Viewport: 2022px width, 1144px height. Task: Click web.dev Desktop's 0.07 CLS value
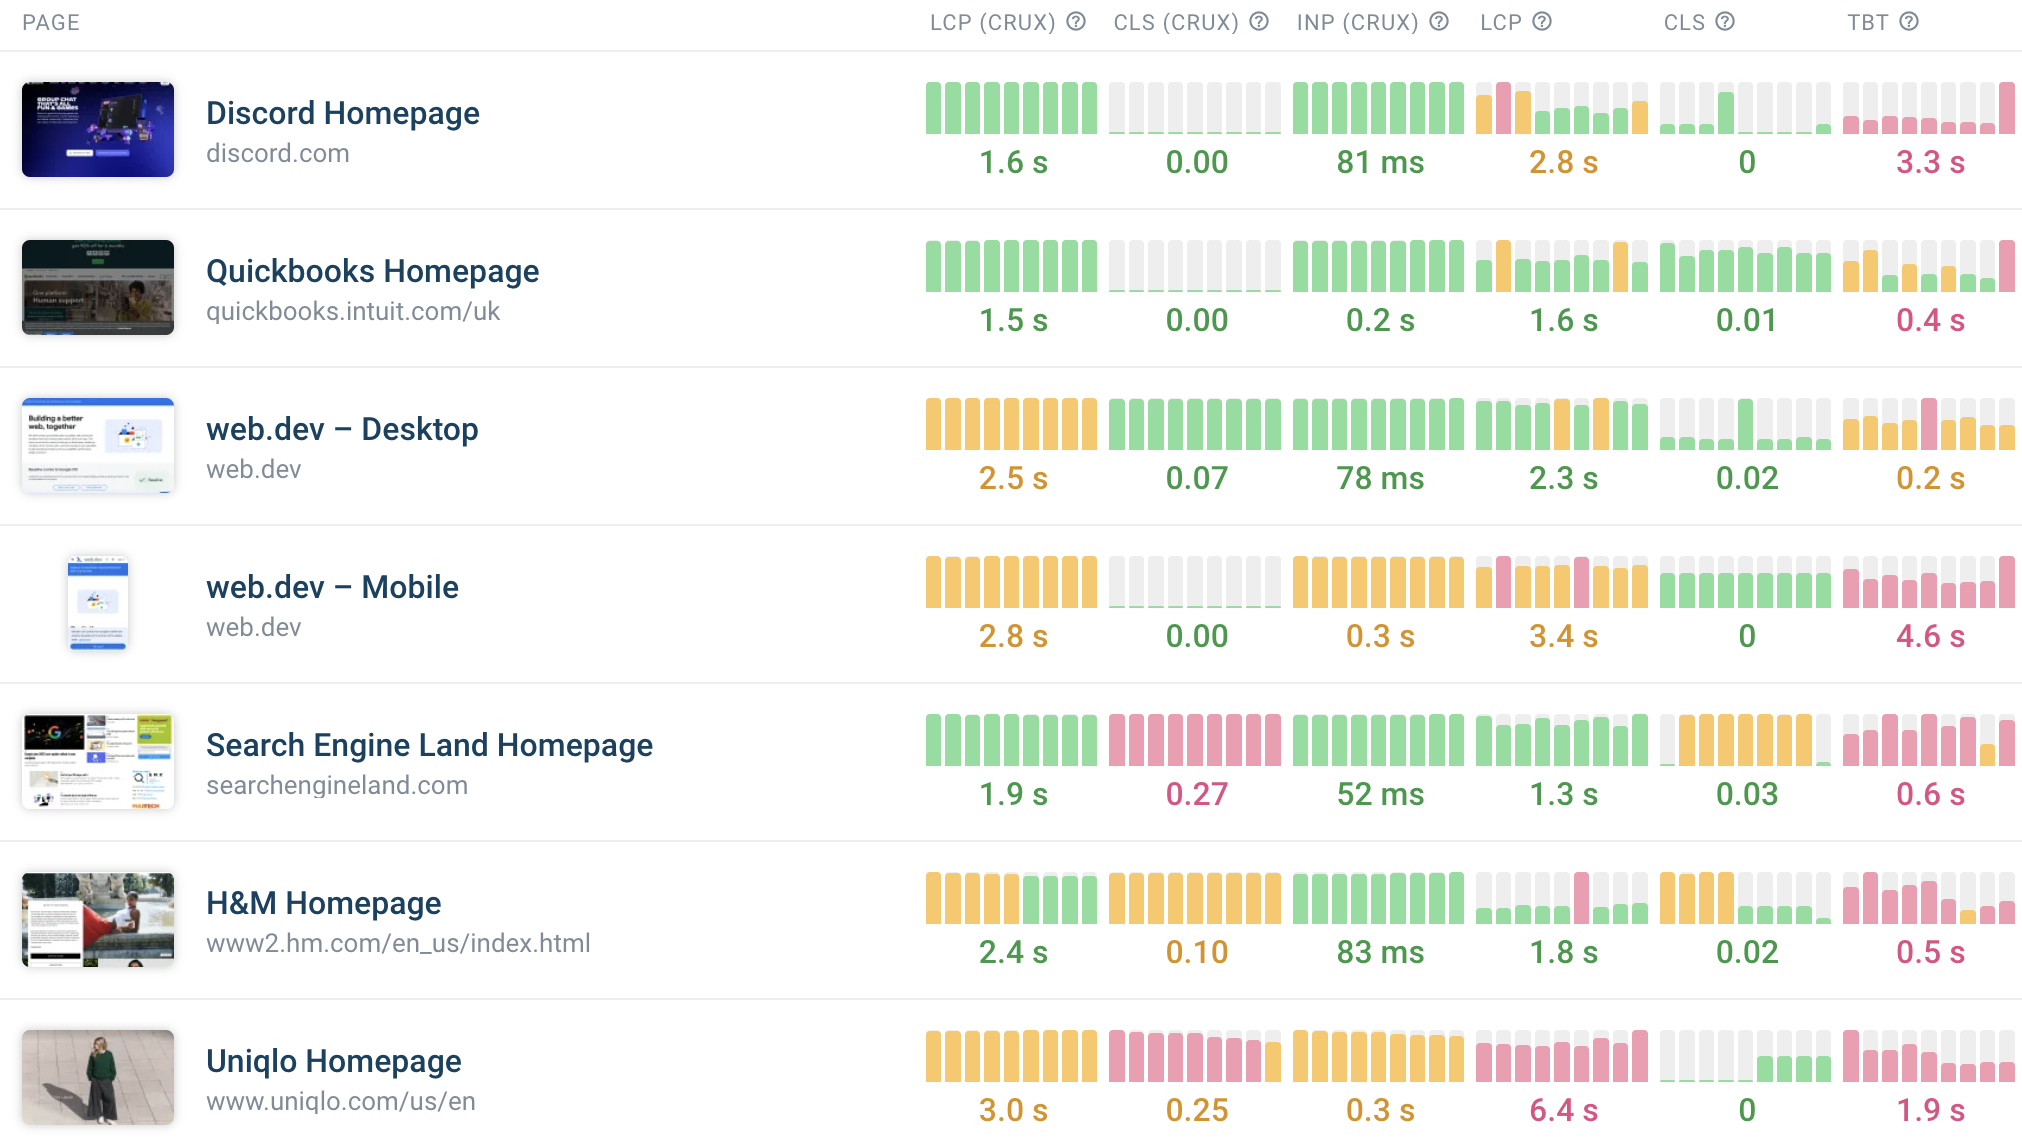pos(1197,478)
